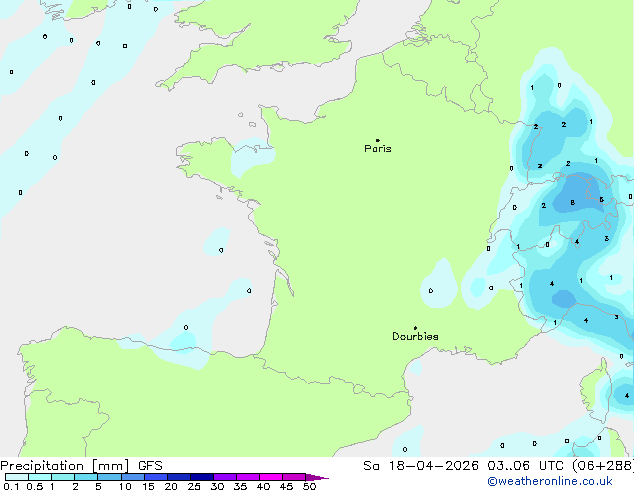This screenshot has width=634, height=490.
Task: Click the over-50 mm legend arrow tip
Action: click(x=317, y=477)
